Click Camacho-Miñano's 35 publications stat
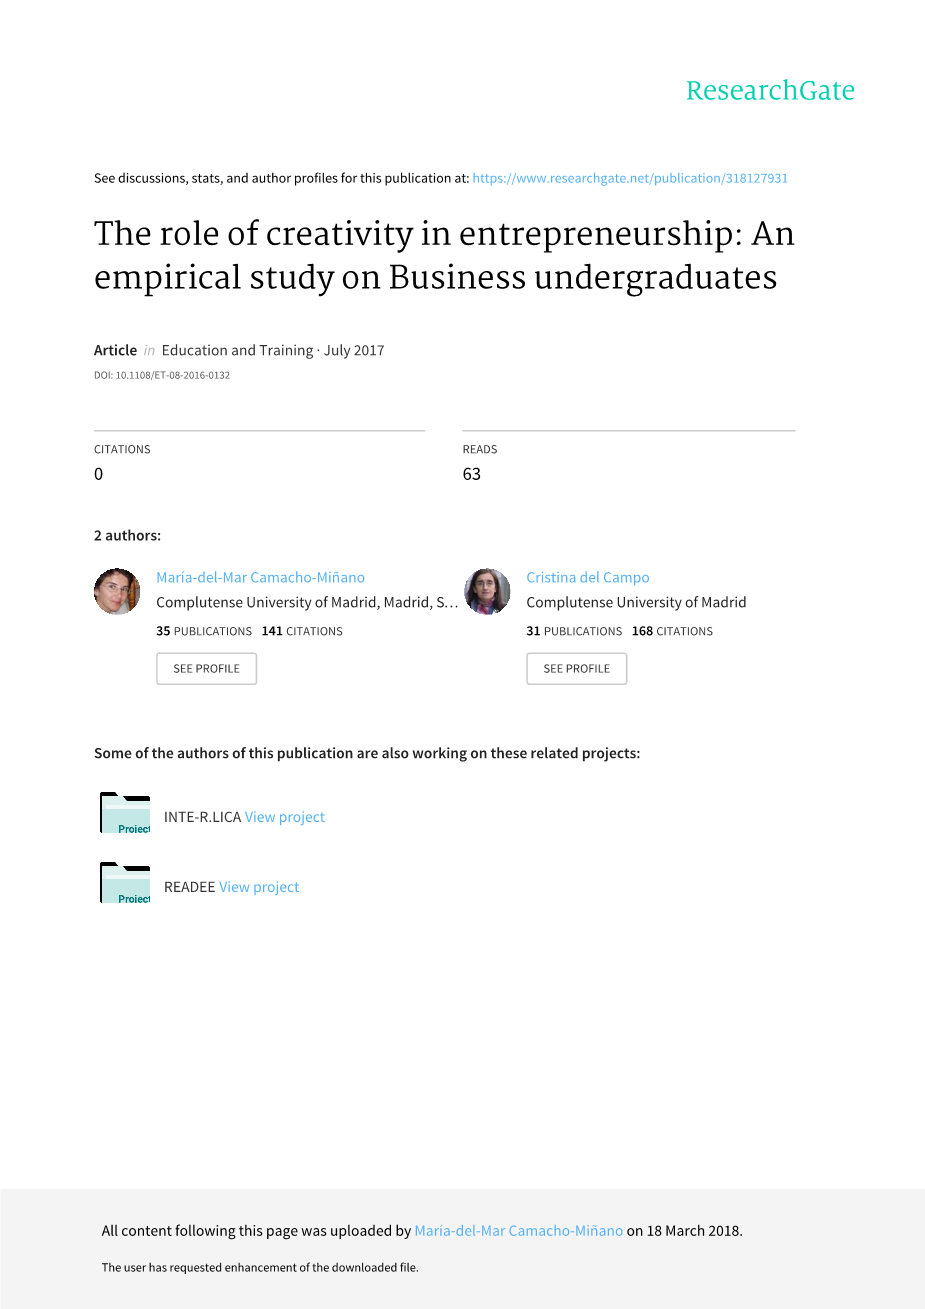 tap(204, 631)
